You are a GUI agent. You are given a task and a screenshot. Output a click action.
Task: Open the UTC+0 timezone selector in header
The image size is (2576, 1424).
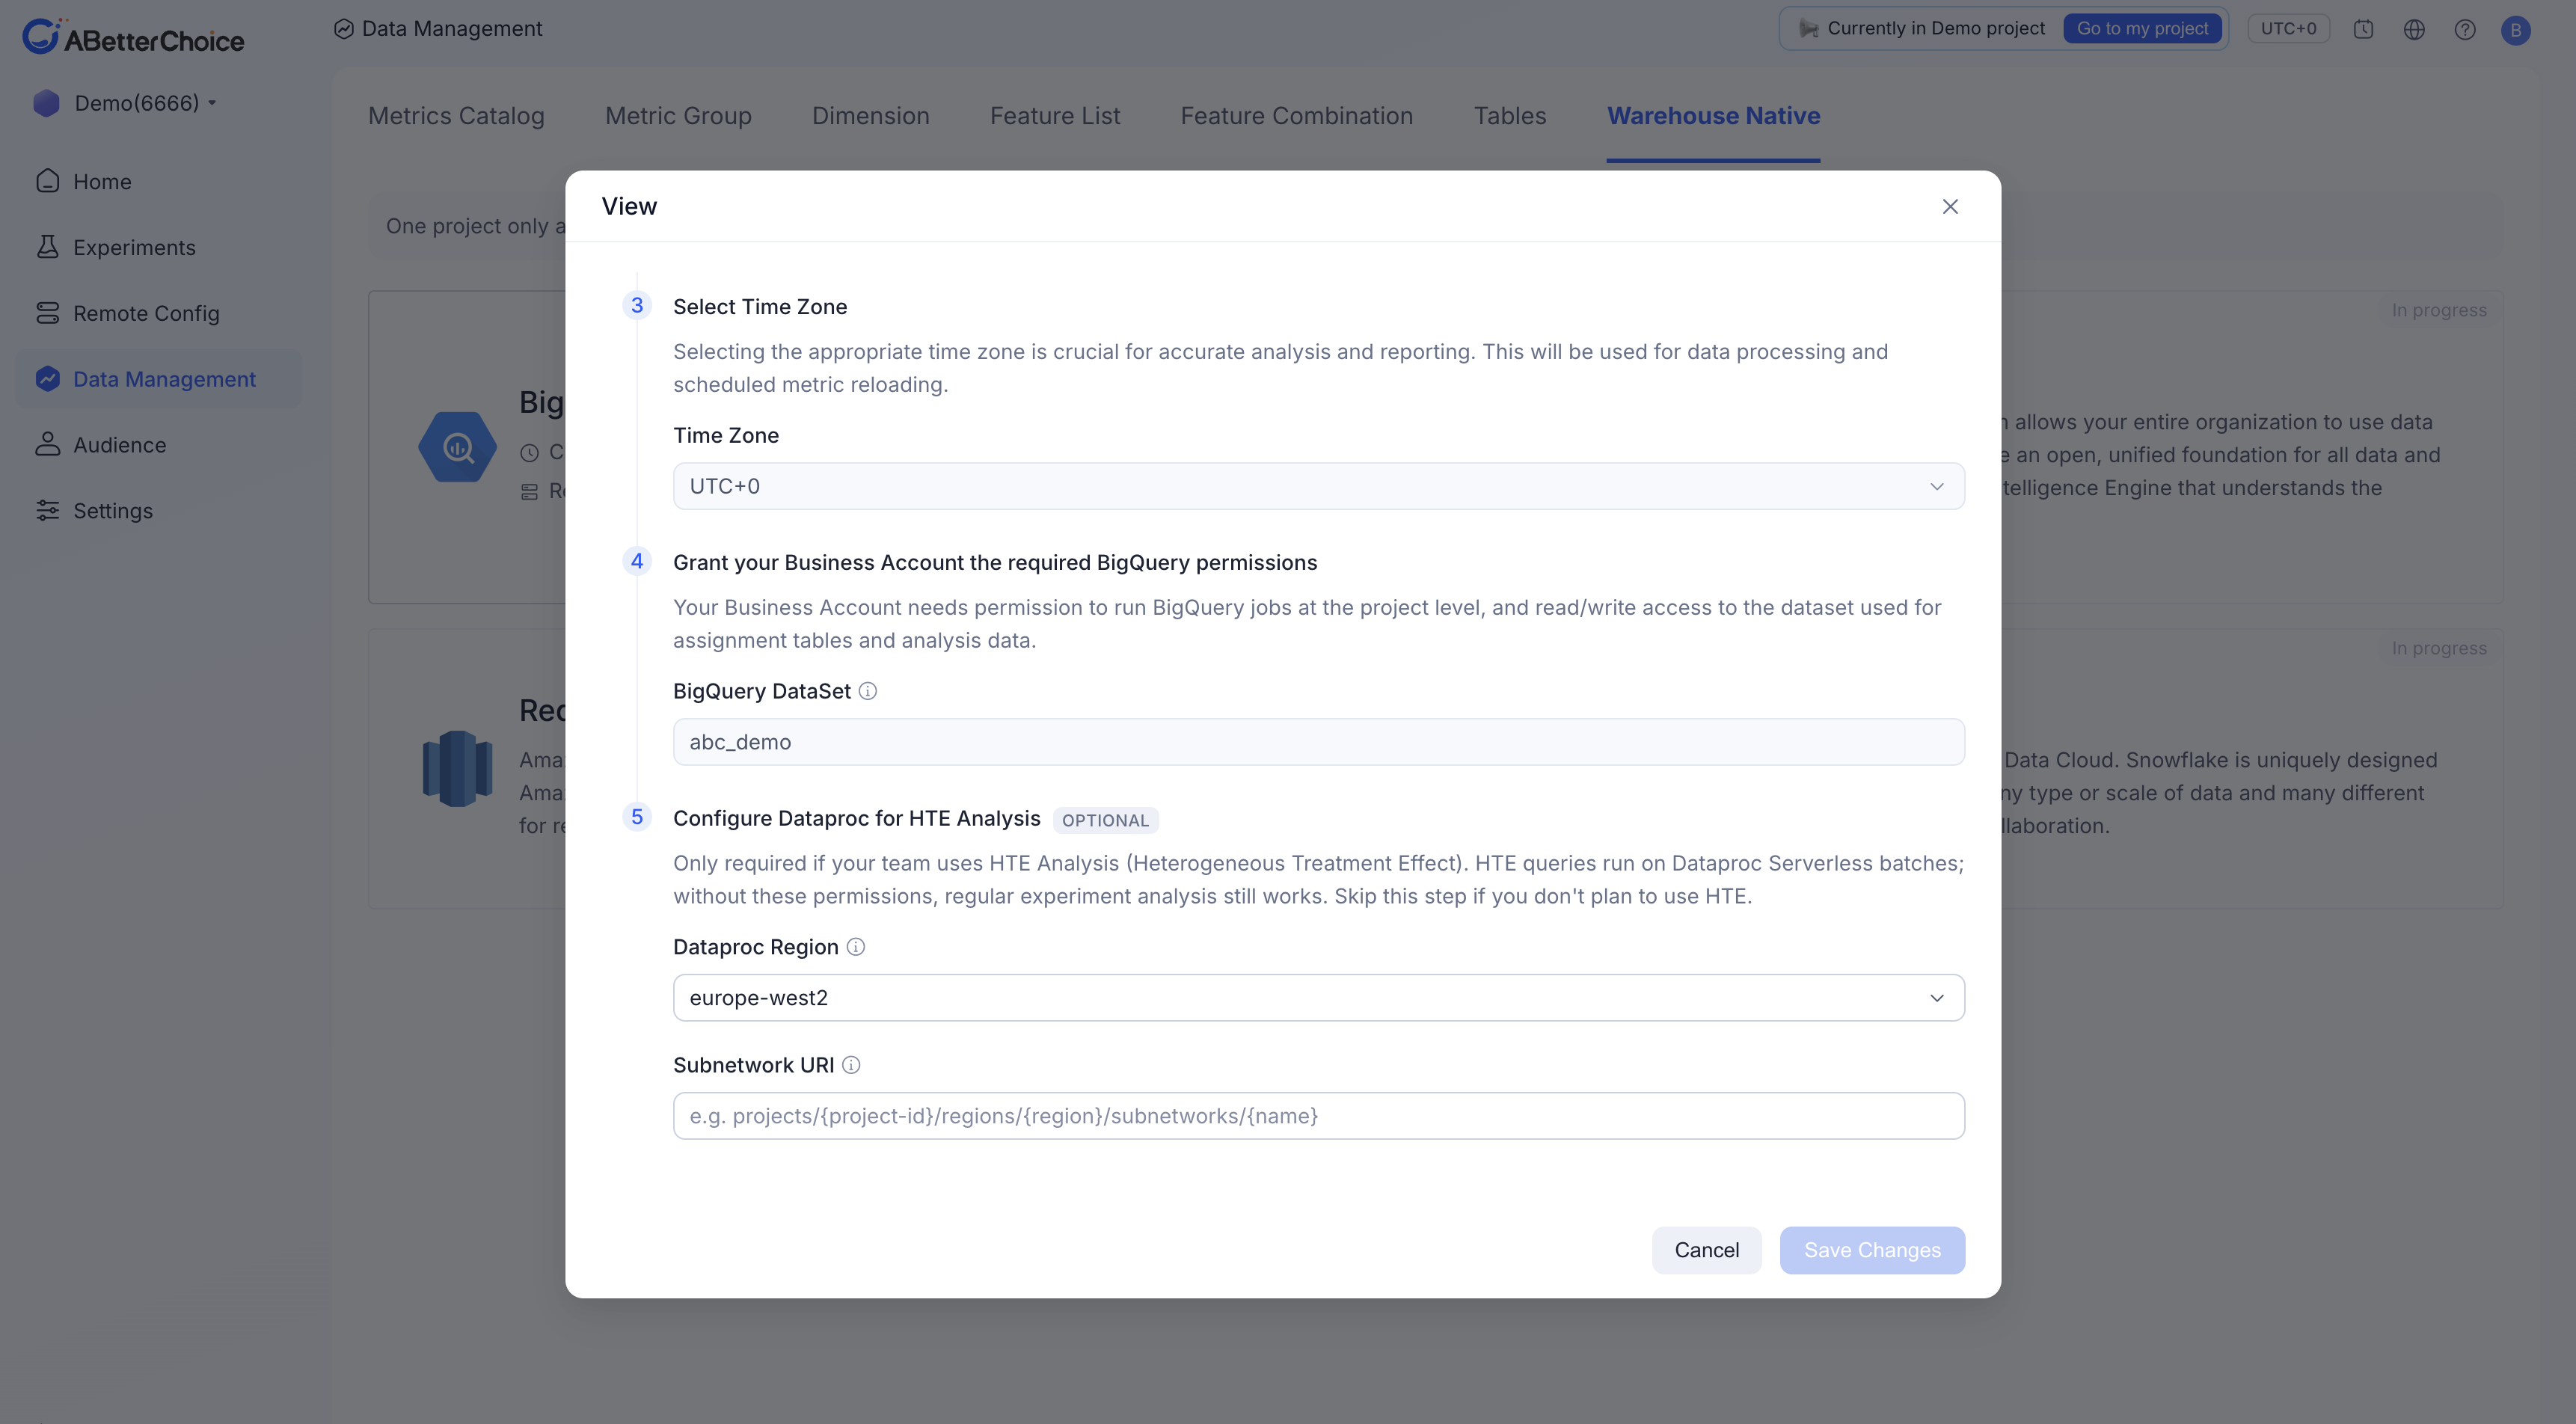[x=2288, y=28]
